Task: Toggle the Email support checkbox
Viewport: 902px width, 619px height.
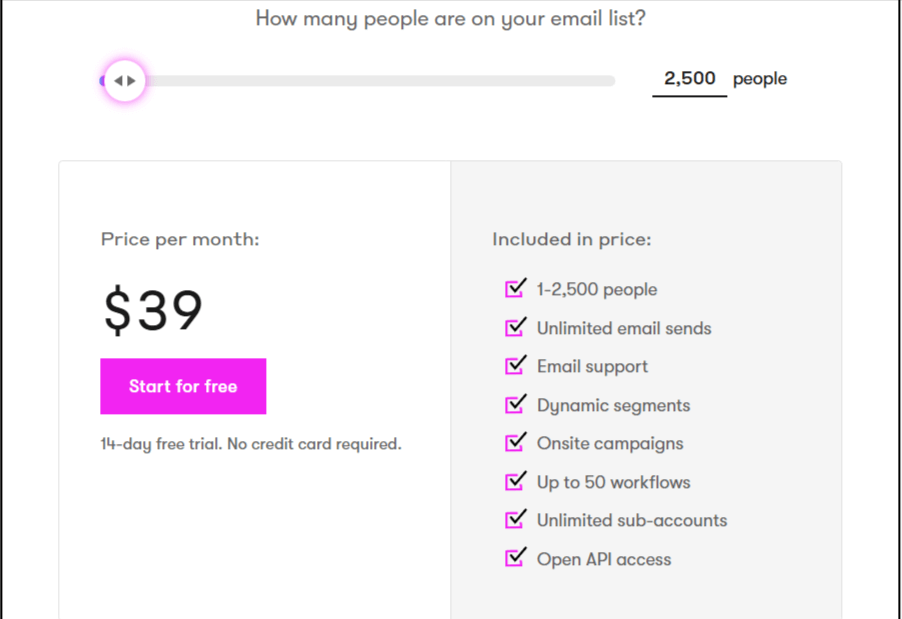Action: tap(515, 365)
